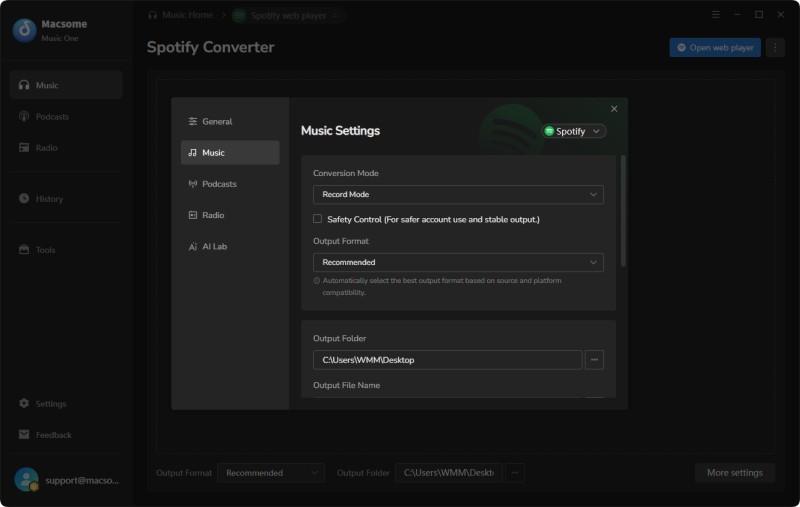Image resolution: width=800 pixels, height=507 pixels.
Task: Minimize the application window
Action: tap(737, 15)
